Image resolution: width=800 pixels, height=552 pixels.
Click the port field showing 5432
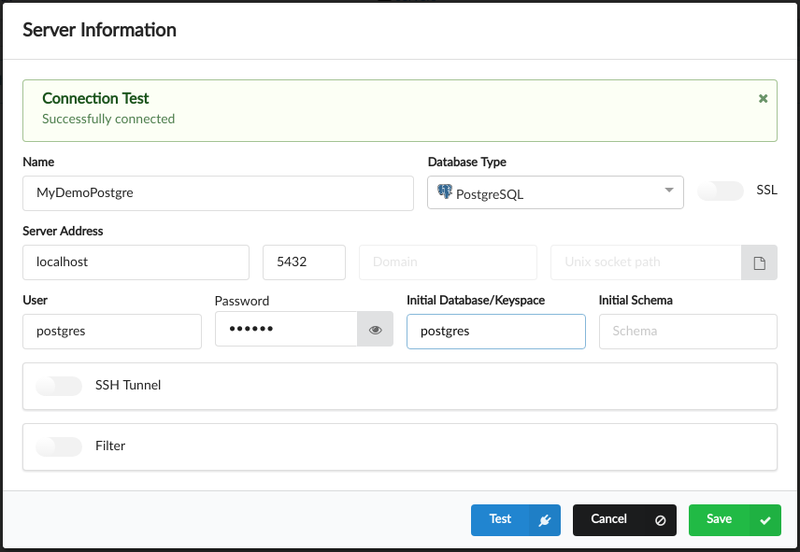[303, 262]
